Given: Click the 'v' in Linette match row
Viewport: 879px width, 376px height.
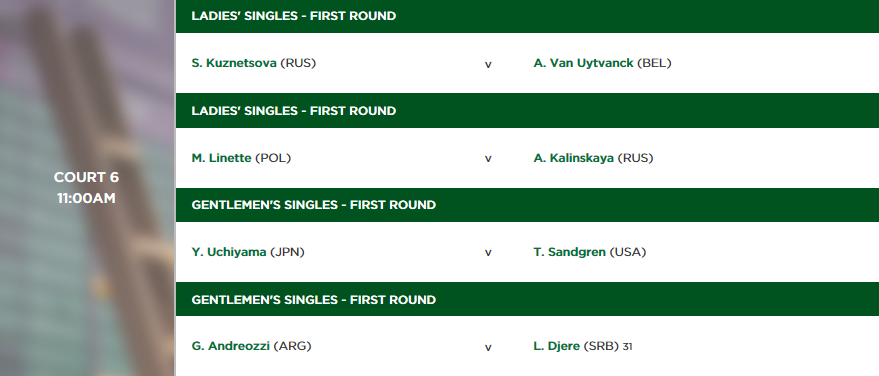Looking at the screenshot, I should pos(488,159).
